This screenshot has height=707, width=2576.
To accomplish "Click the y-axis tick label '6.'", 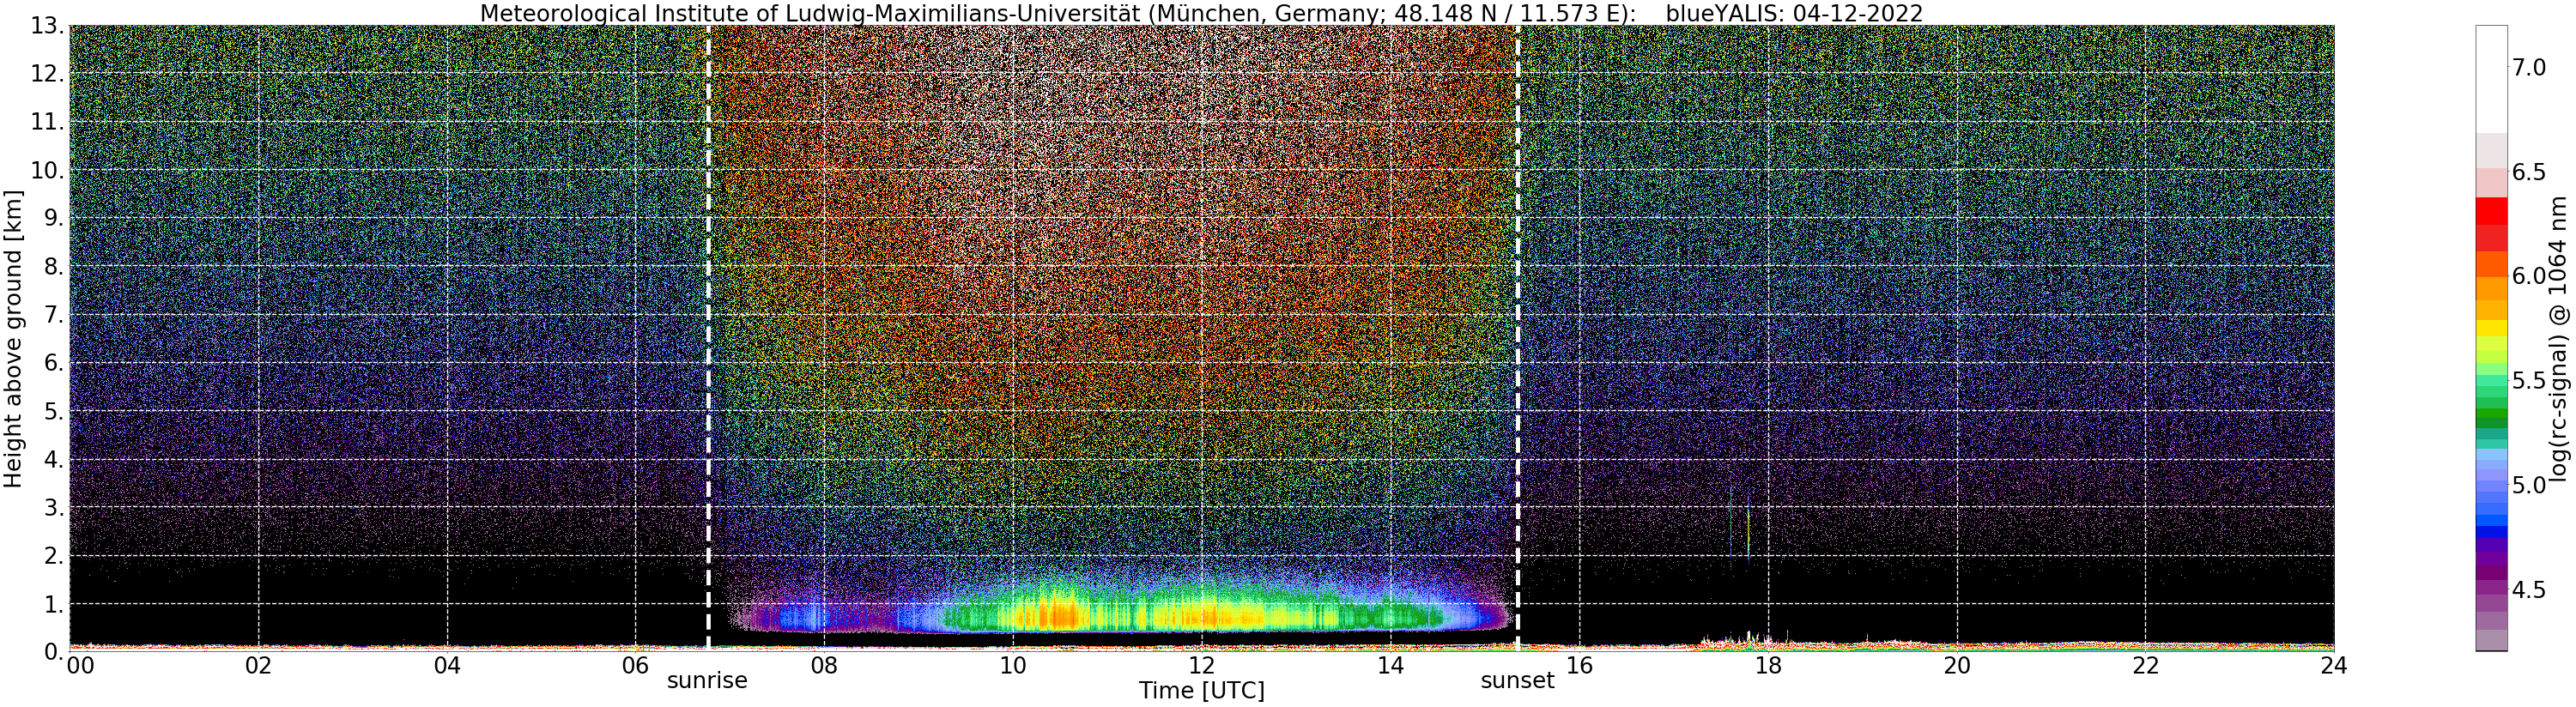I will pyautogui.click(x=52, y=363).
